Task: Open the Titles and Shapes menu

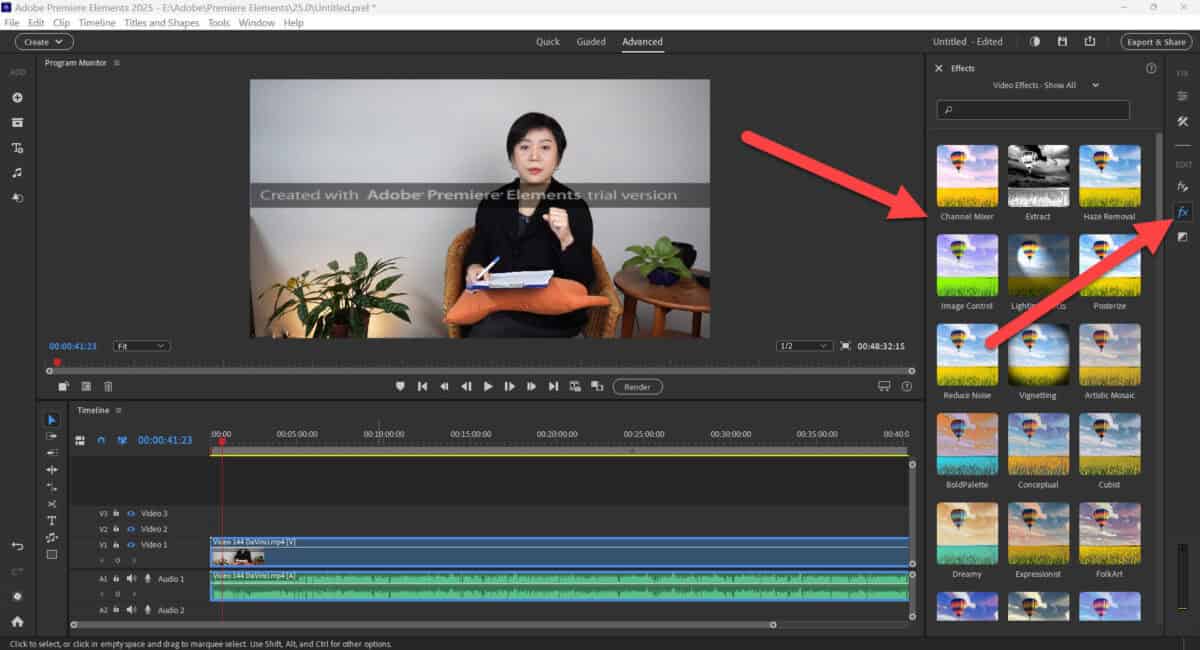Action: pos(162,22)
